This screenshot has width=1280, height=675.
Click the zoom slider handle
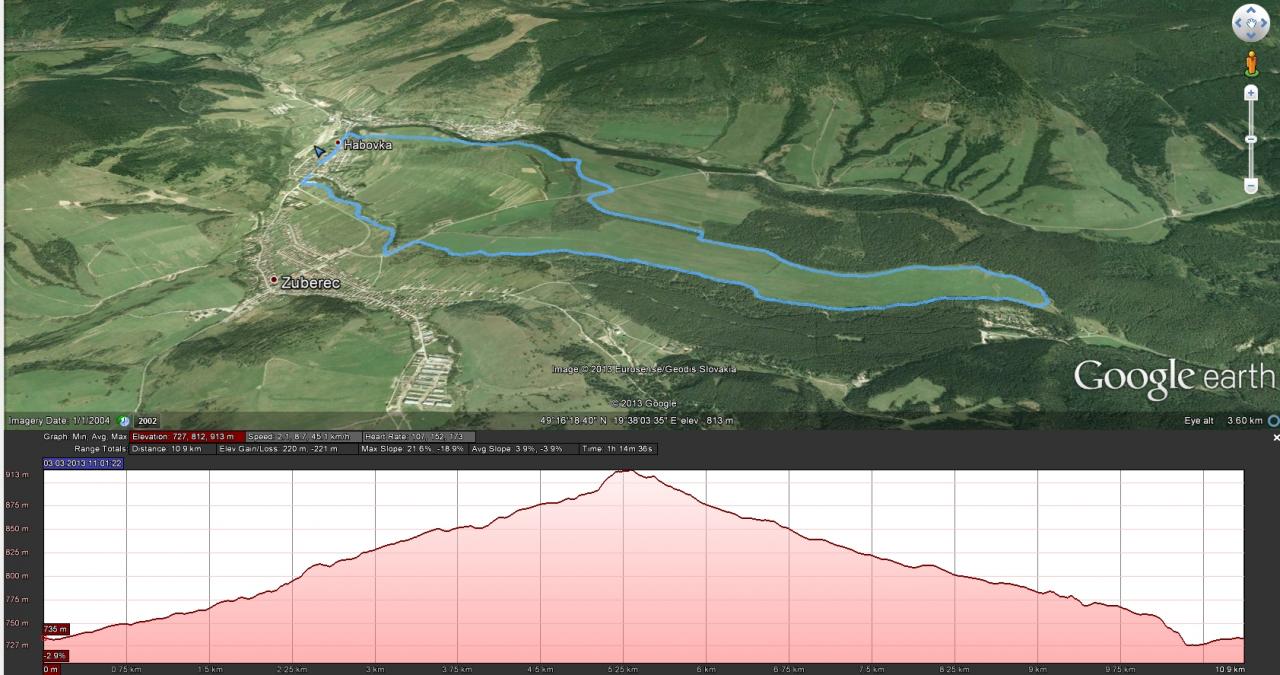[1250, 139]
